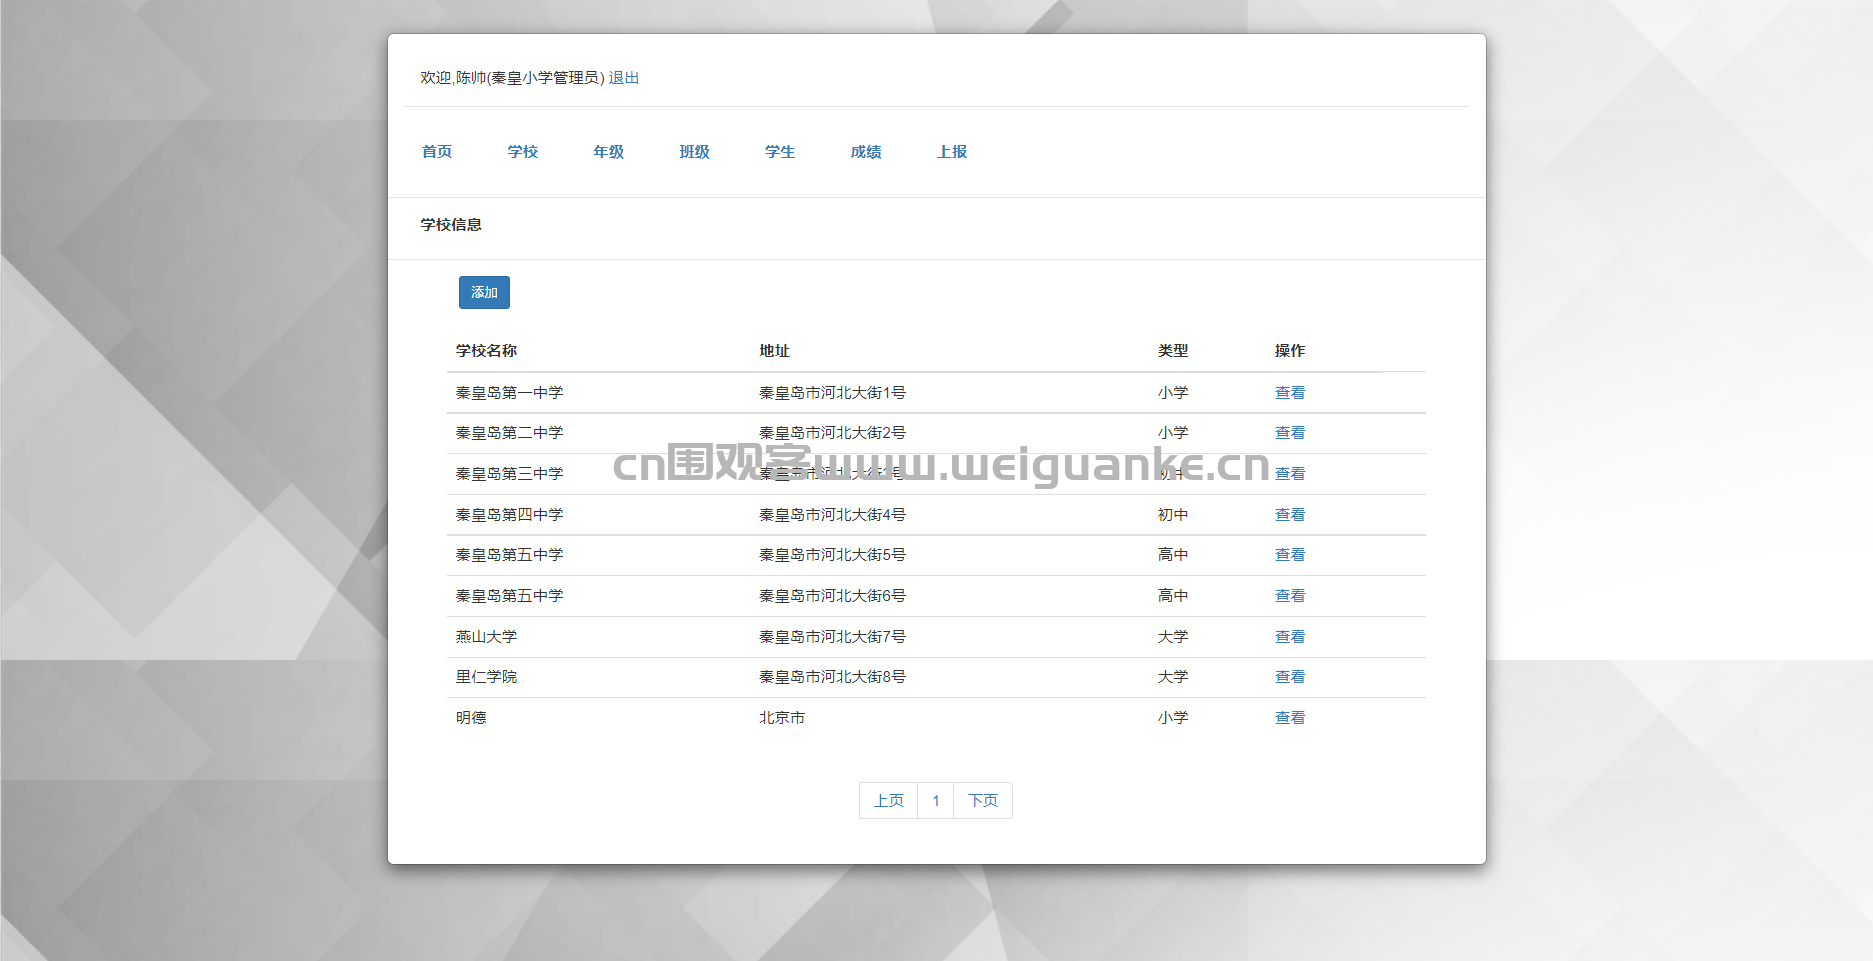The image size is (1873, 961).
Task: Go to the 成绩 navigation item
Action: (x=866, y=152)
